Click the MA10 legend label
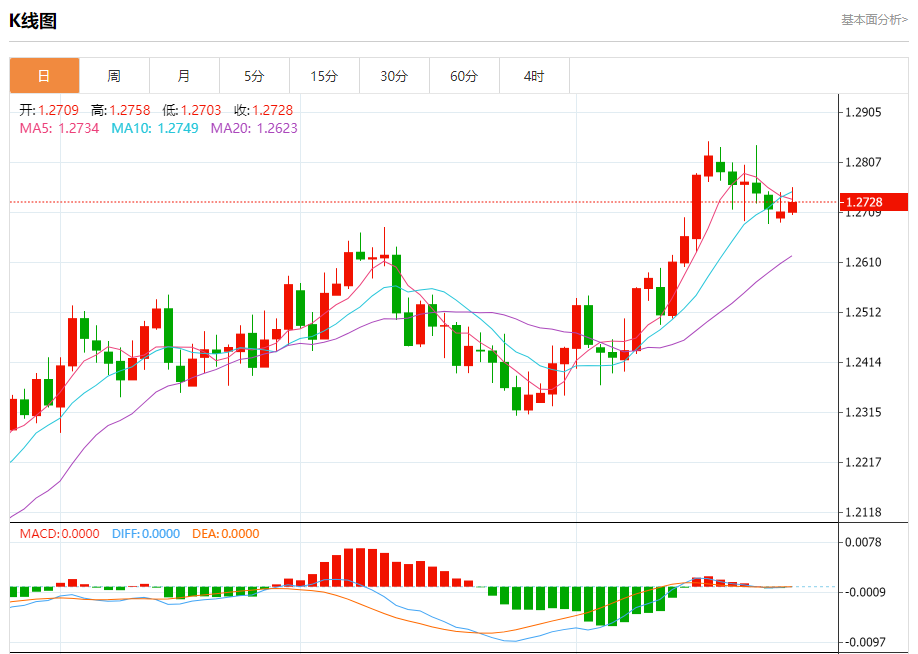The width and height of the screenshot is (918, 654). click(x=155, y=128)
